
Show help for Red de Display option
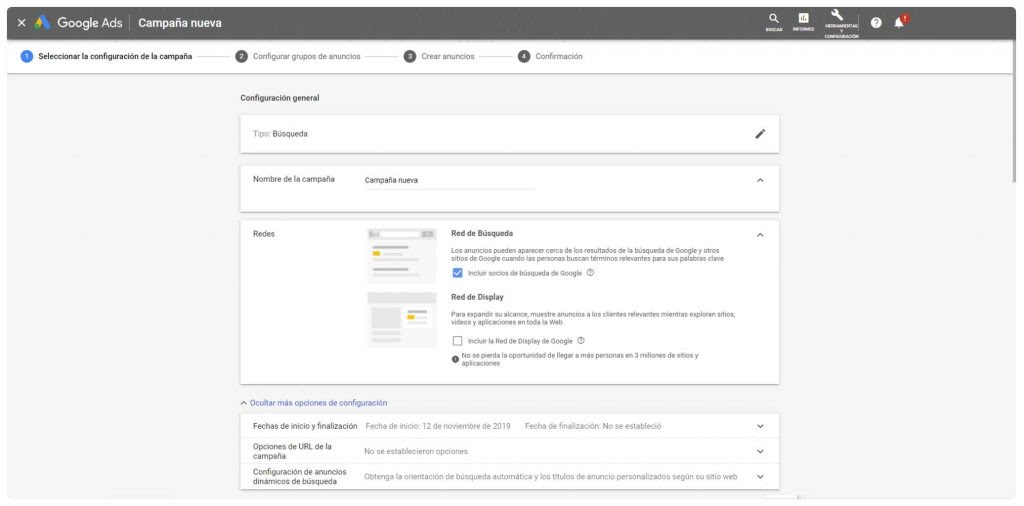click(x=581, y=340)
